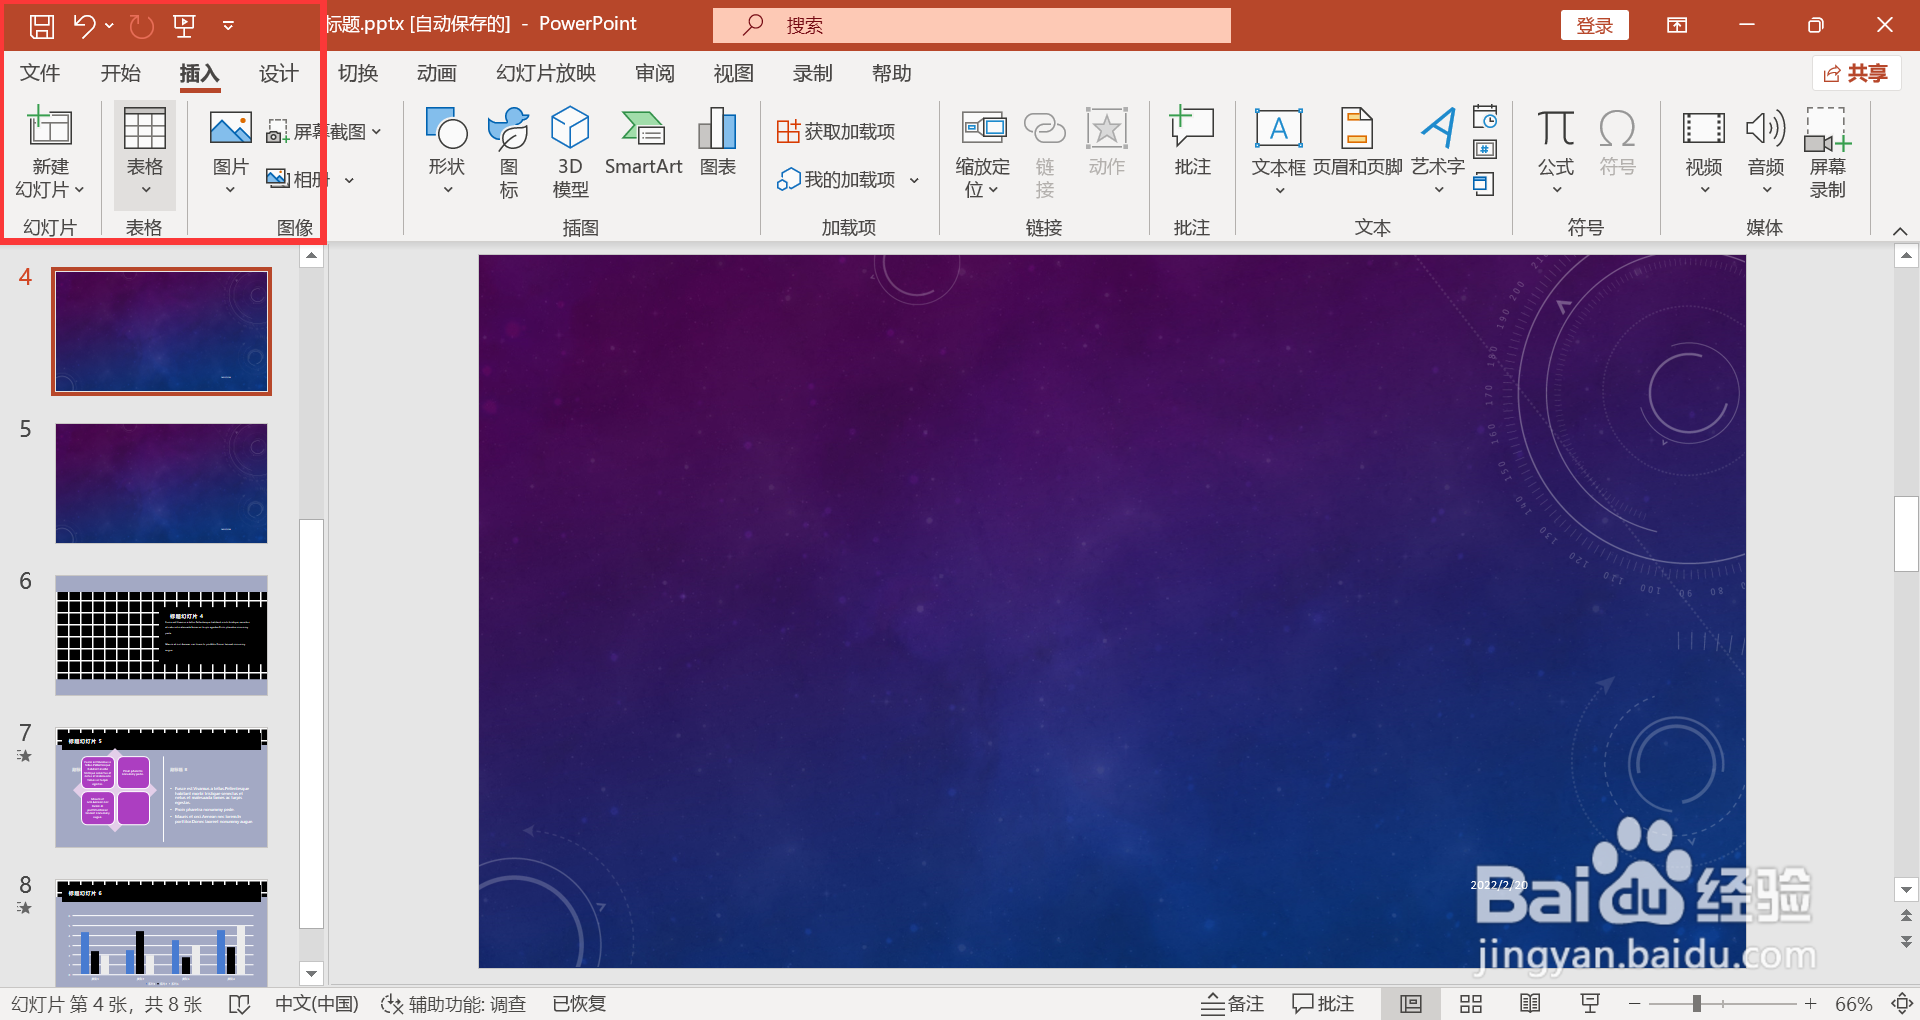Select slide 5 thumbnail
The image size is (1920, 1020).
click(161, 483)
